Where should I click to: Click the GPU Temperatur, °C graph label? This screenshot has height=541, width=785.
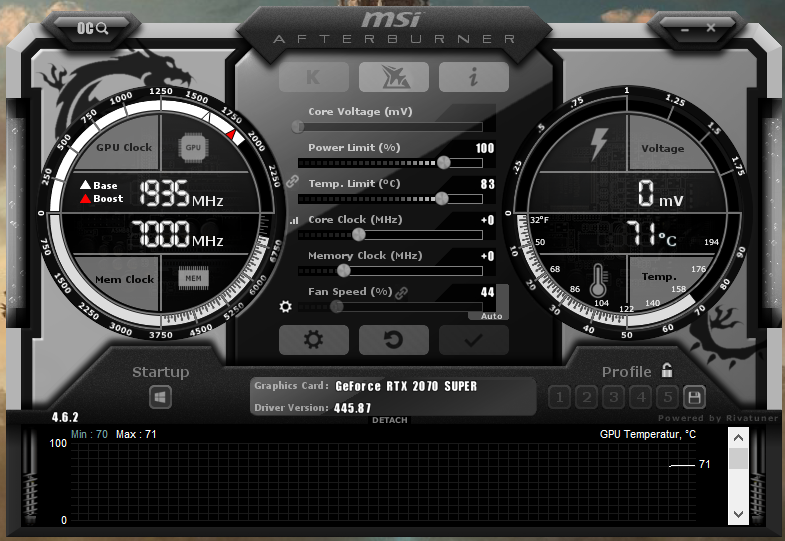coord(648,434)
